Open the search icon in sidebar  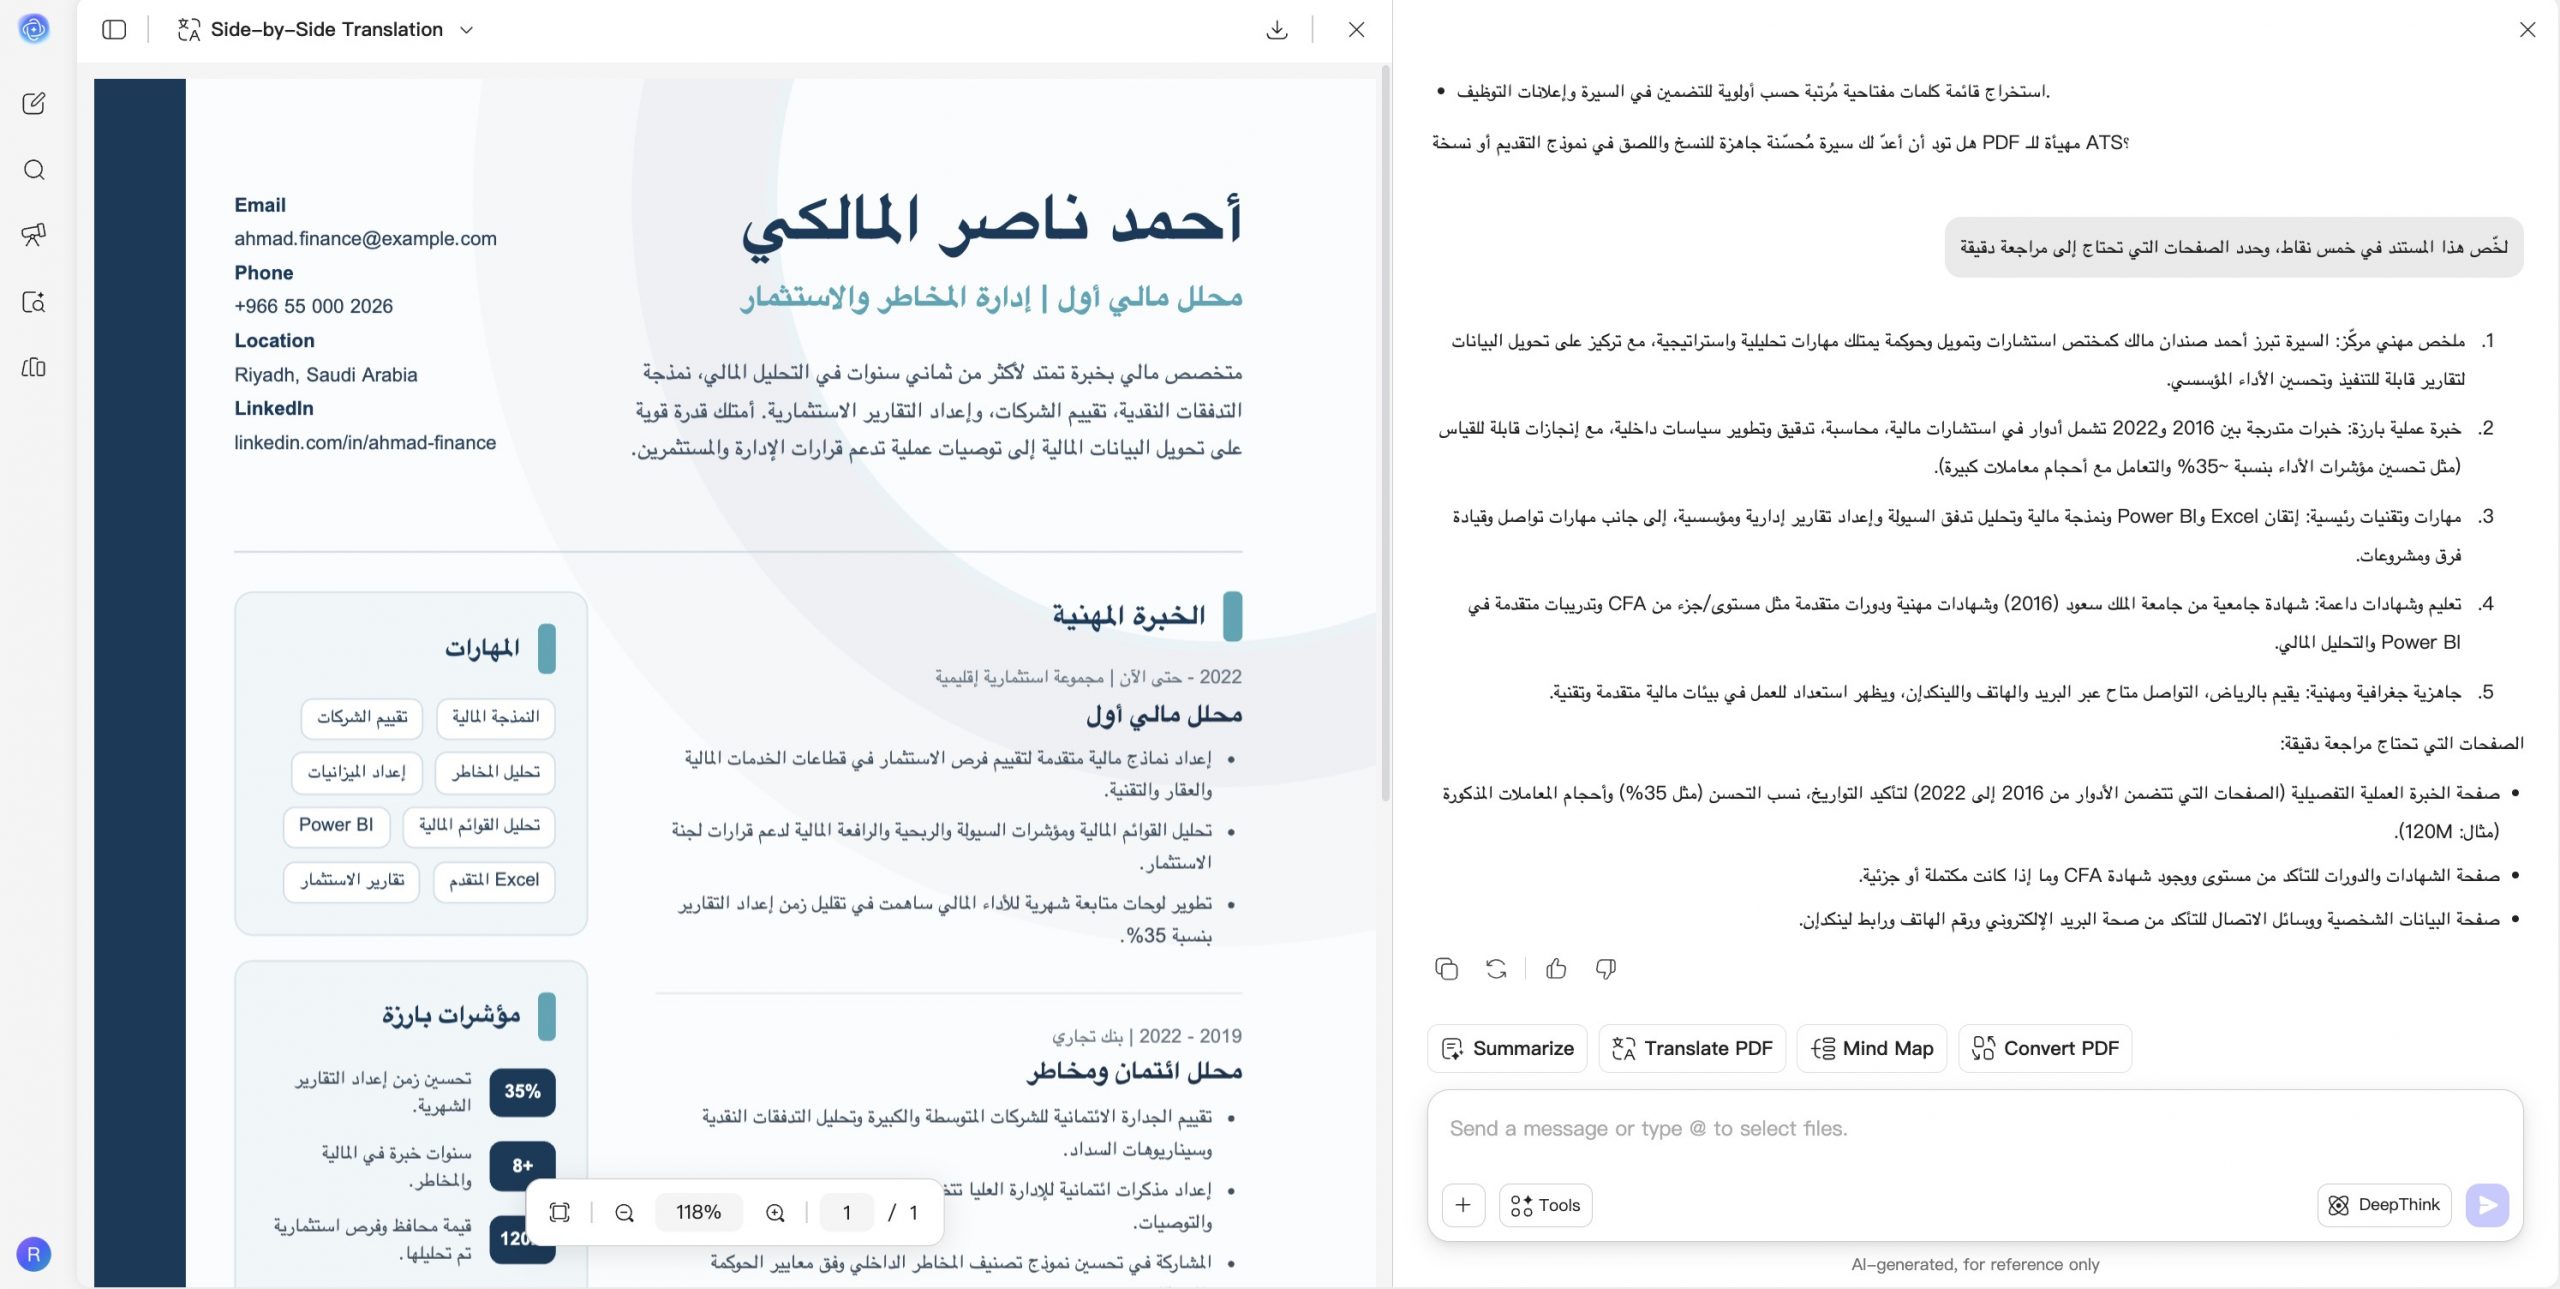tap(34, 169)
